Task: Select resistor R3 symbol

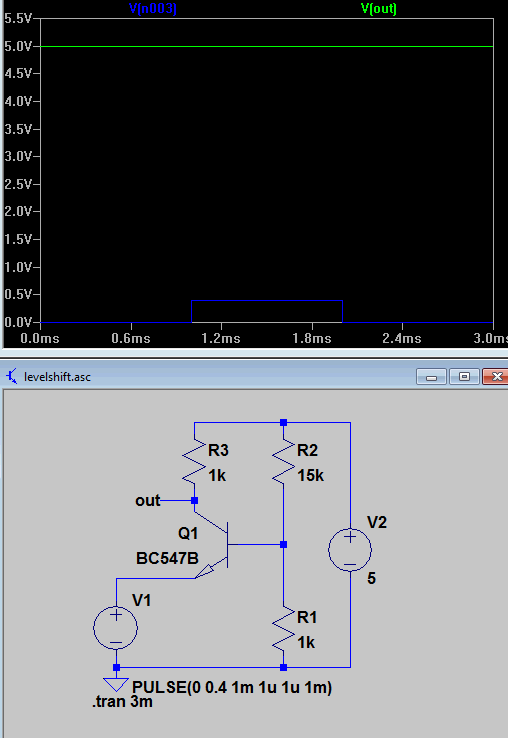Action: [x=194, y=463]
